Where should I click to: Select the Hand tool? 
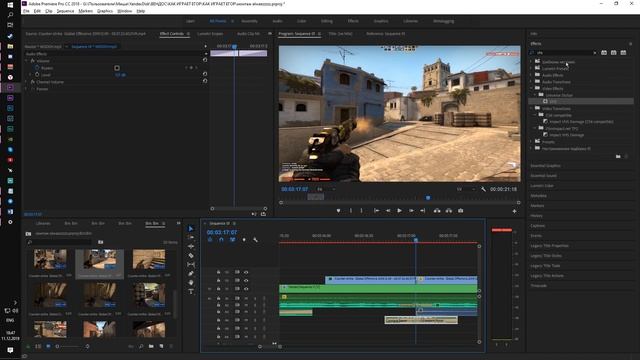[191, 282]
